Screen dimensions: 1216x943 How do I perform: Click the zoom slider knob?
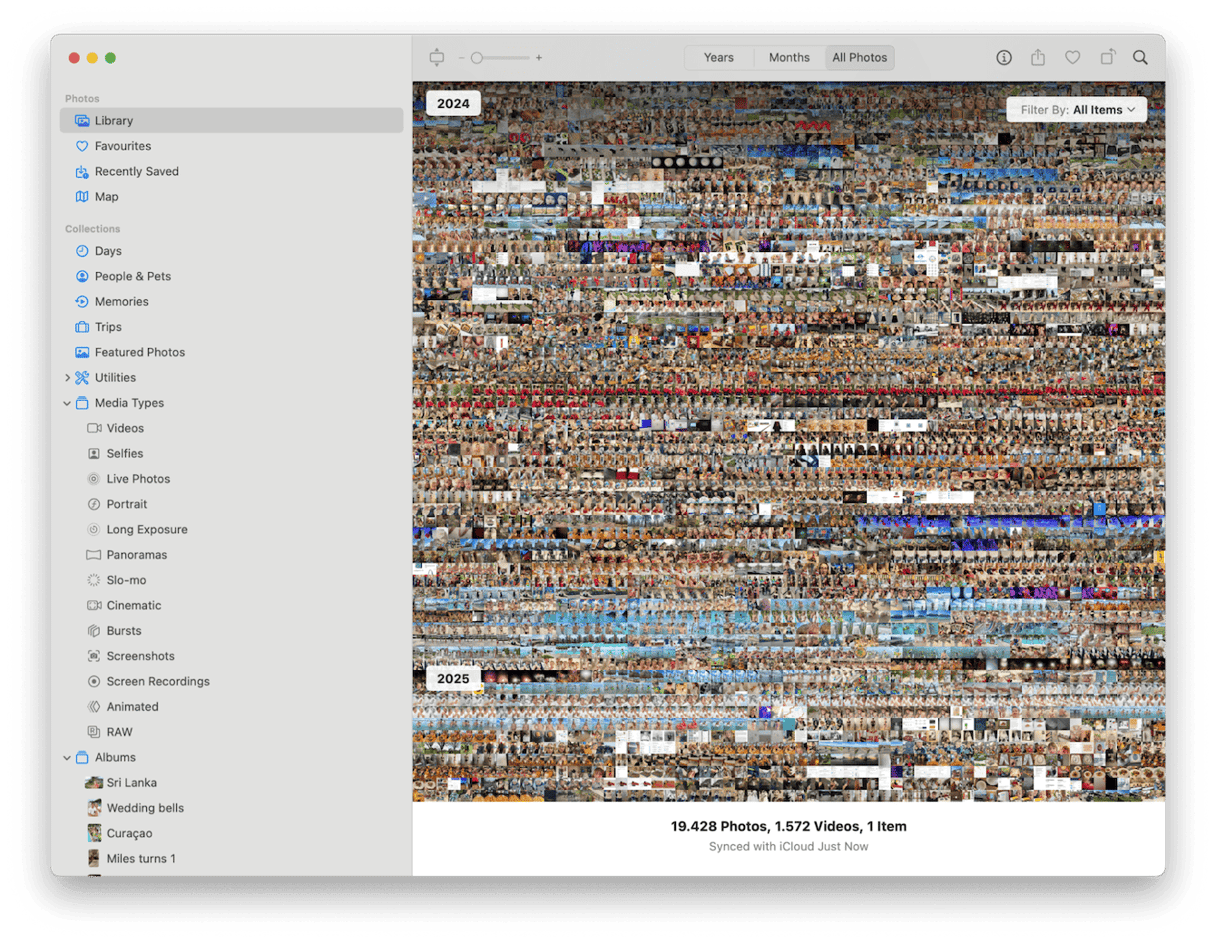point(477,58)
